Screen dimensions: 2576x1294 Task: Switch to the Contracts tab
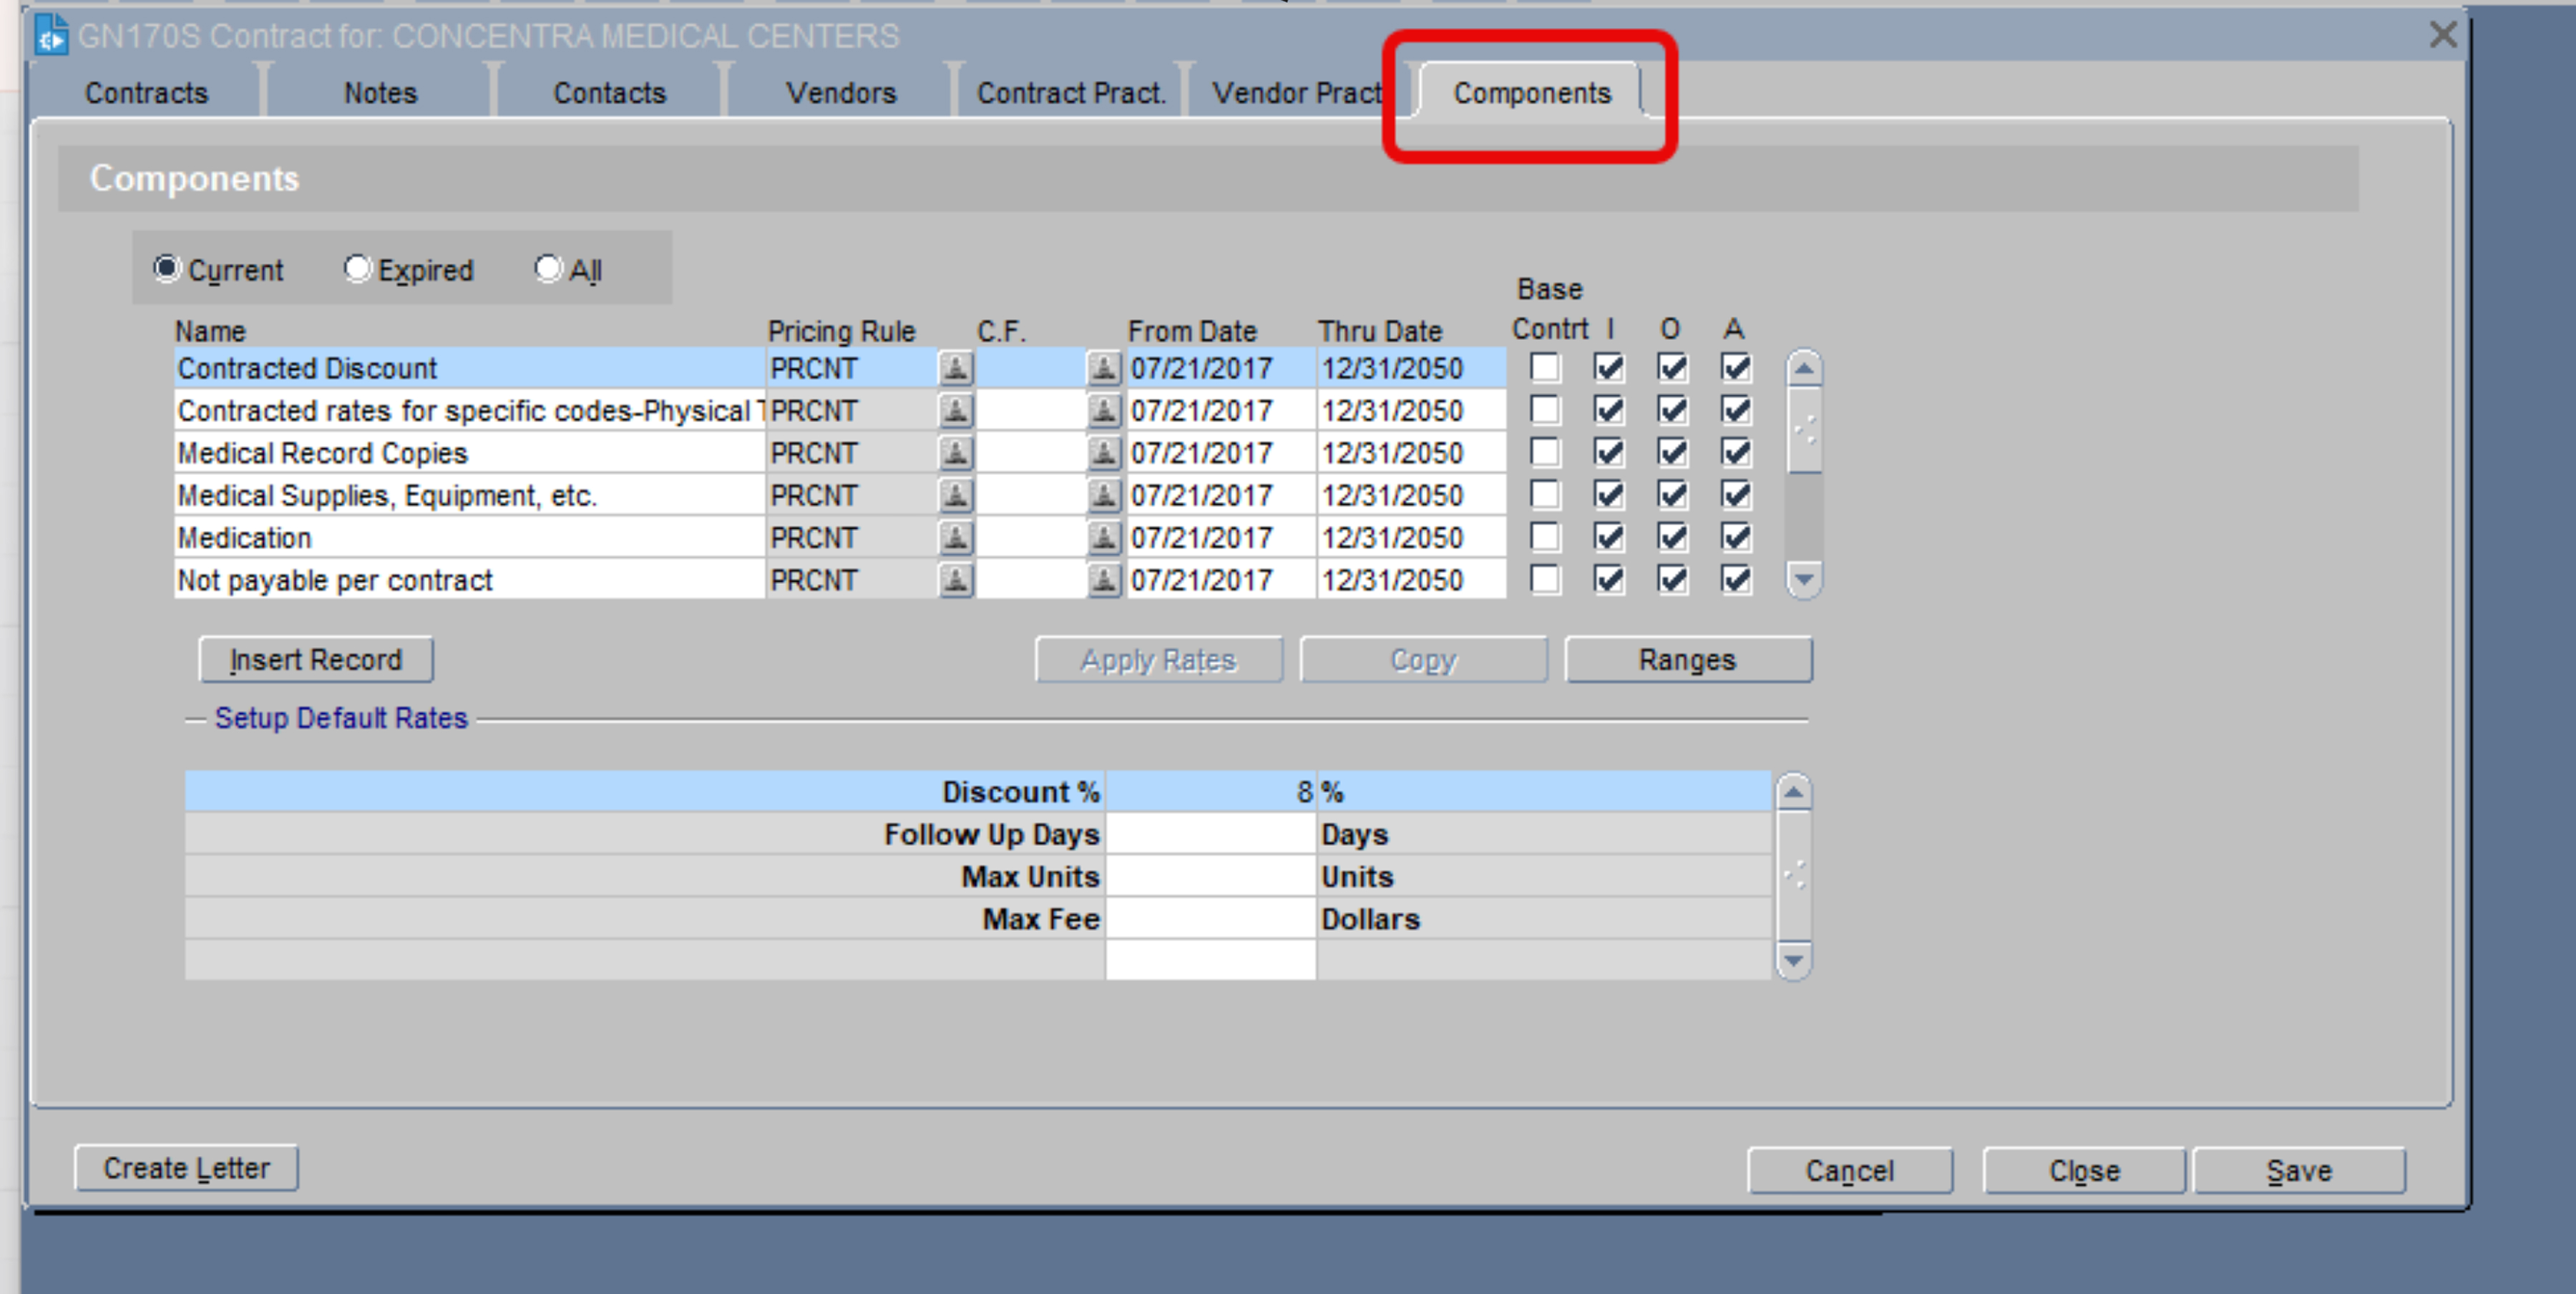click(146, 92)
